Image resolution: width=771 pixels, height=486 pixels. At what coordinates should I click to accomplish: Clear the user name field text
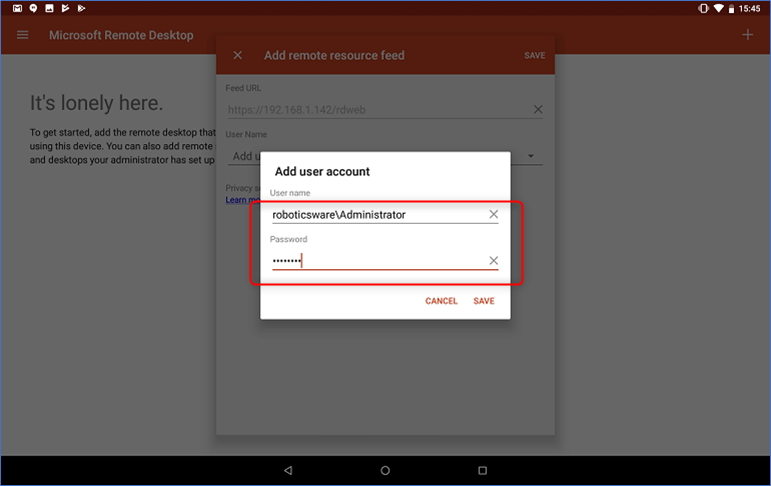pyautogui.click(x=493, y=214)
